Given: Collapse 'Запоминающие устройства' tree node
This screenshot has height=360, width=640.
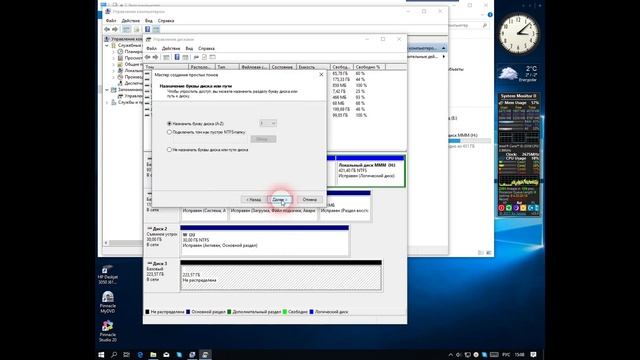Looking at the screenshot, I should pyautogui.click(x=107, y=90).
